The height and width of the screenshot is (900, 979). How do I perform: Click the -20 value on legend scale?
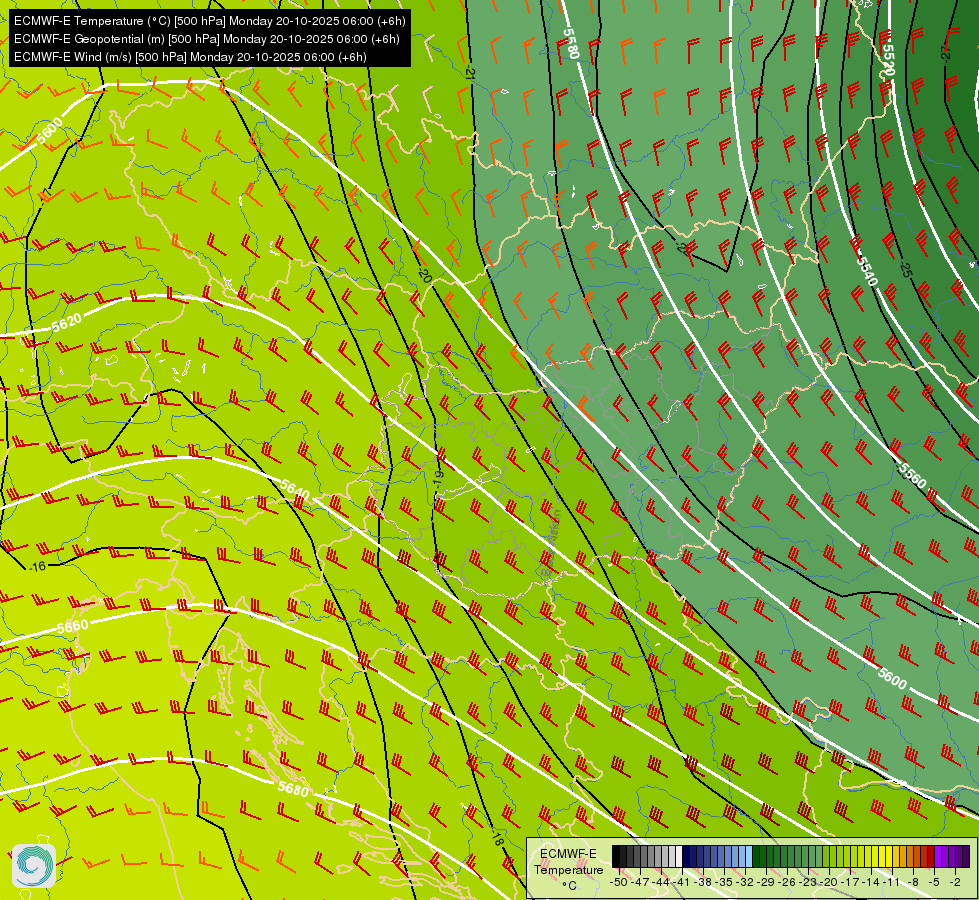(x=829, y=882)
